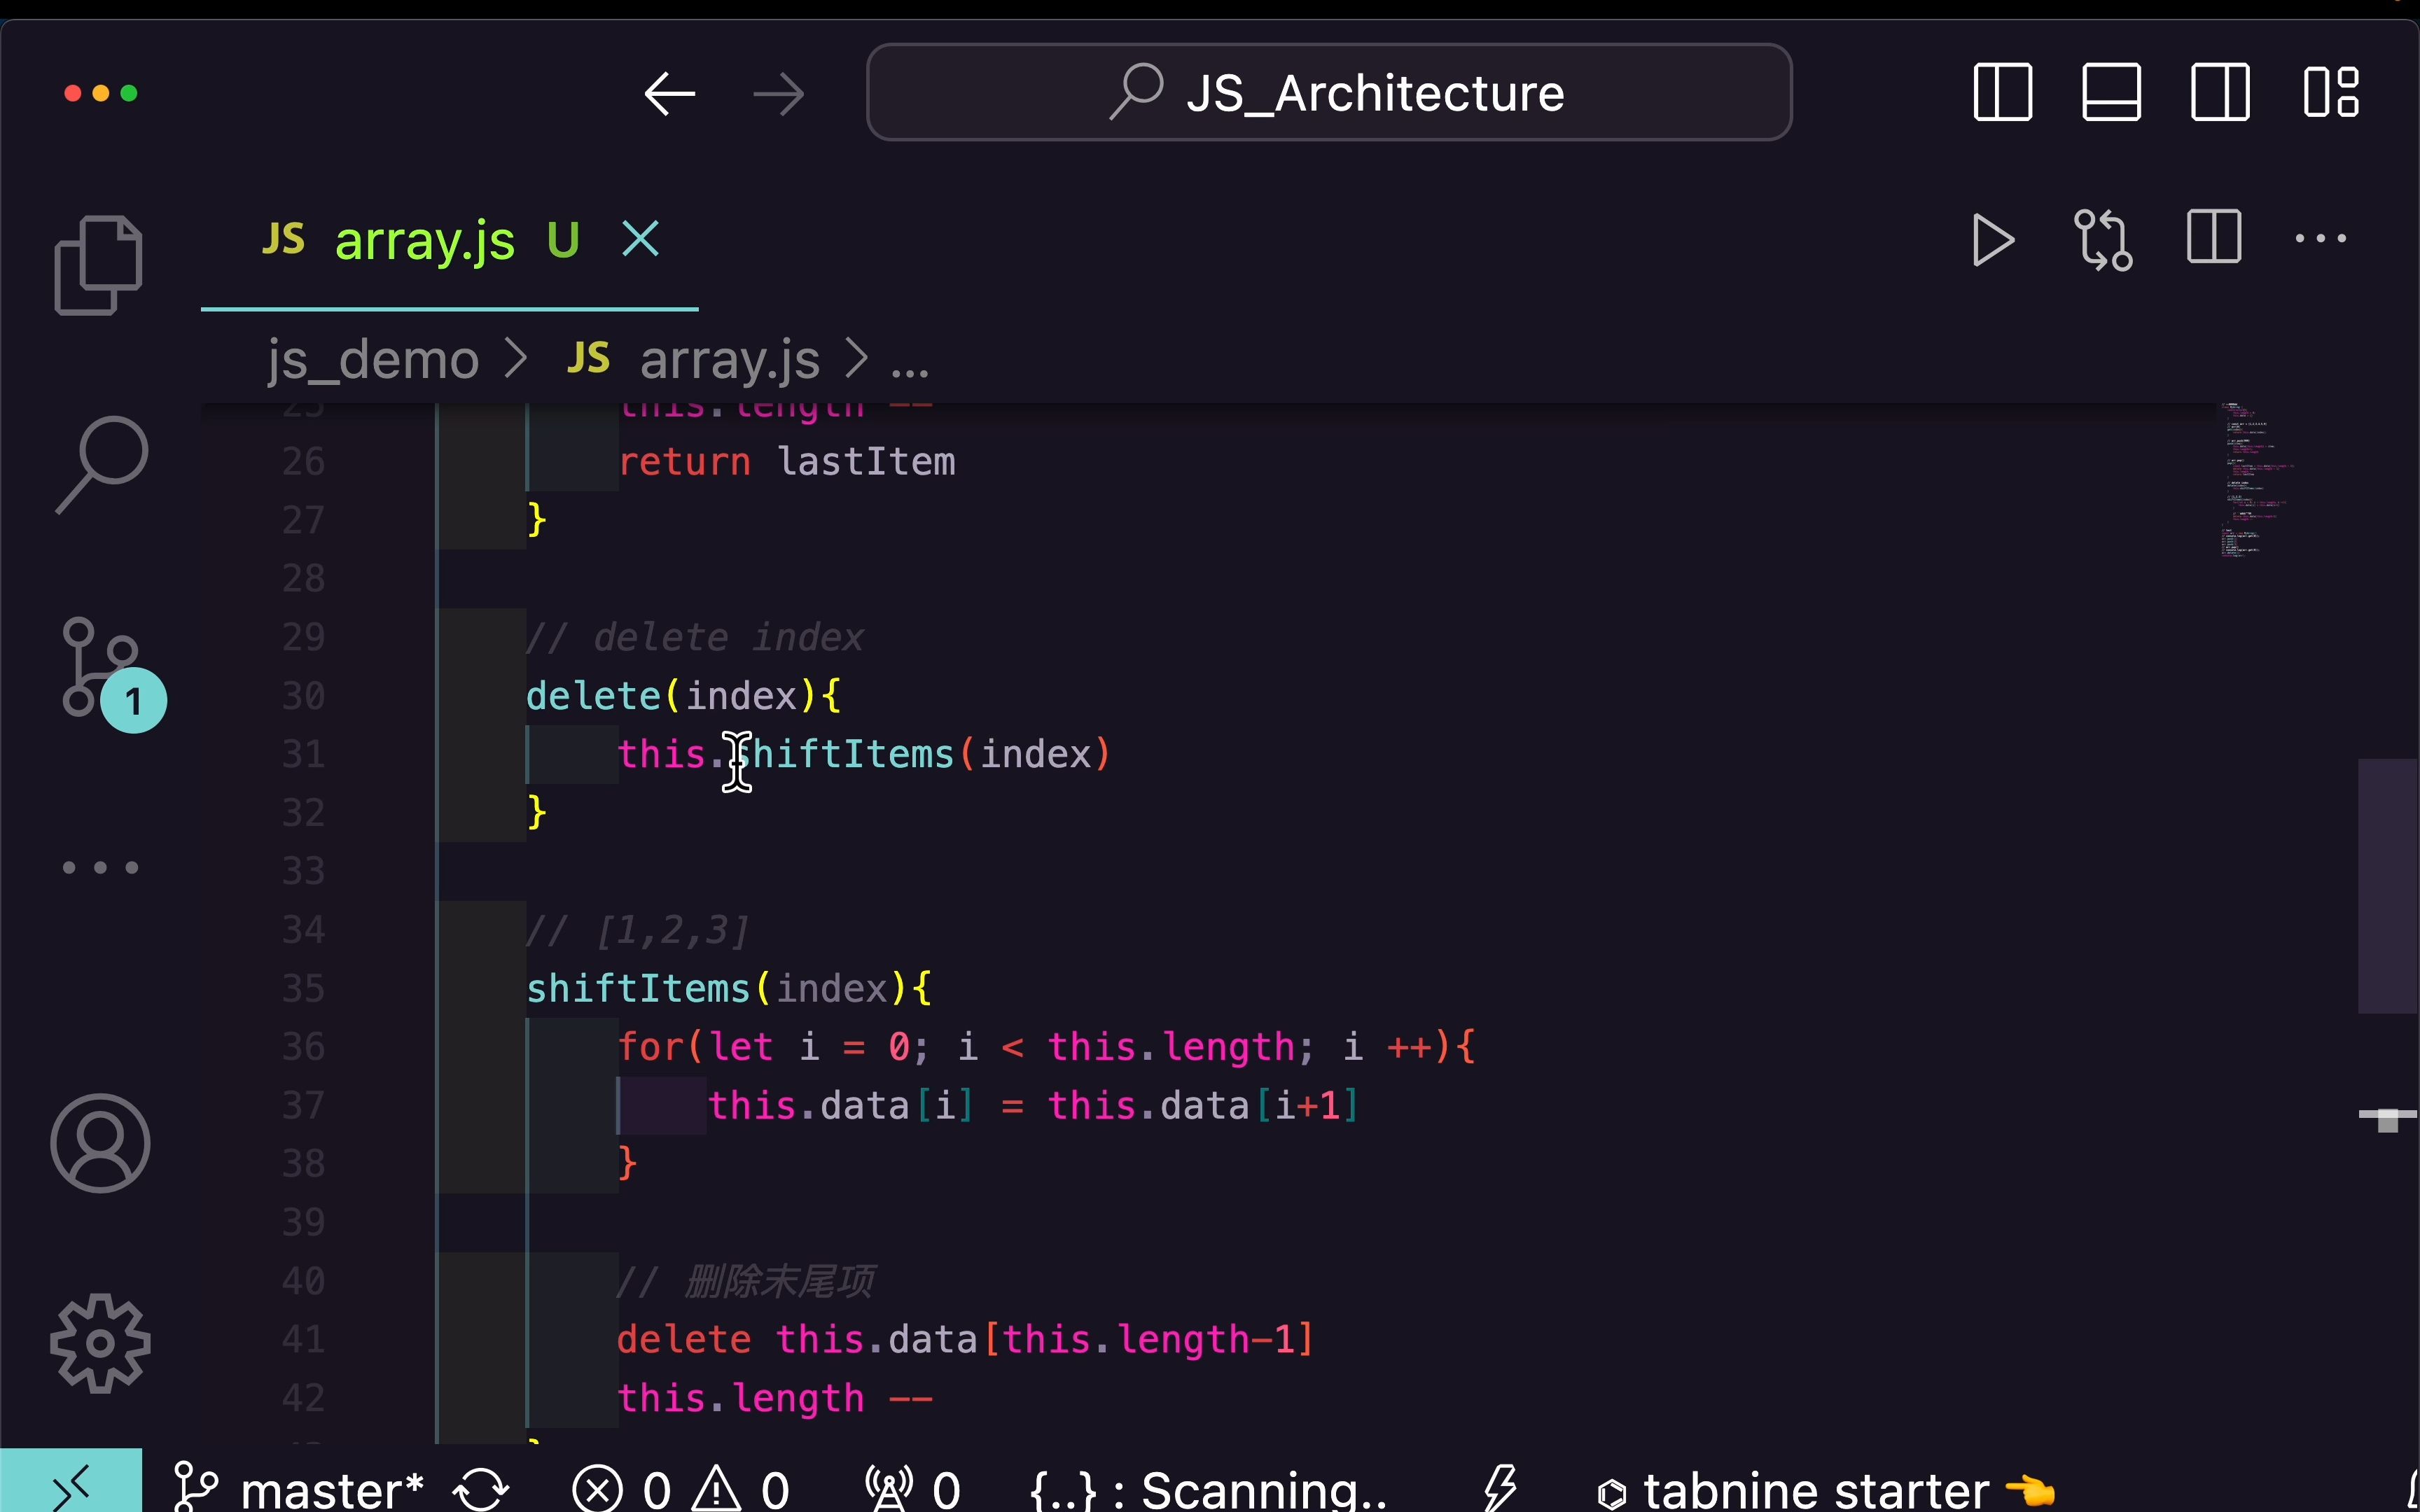
Task: Click the JS_Architecture command center search box
Action: click(1328, 92)
